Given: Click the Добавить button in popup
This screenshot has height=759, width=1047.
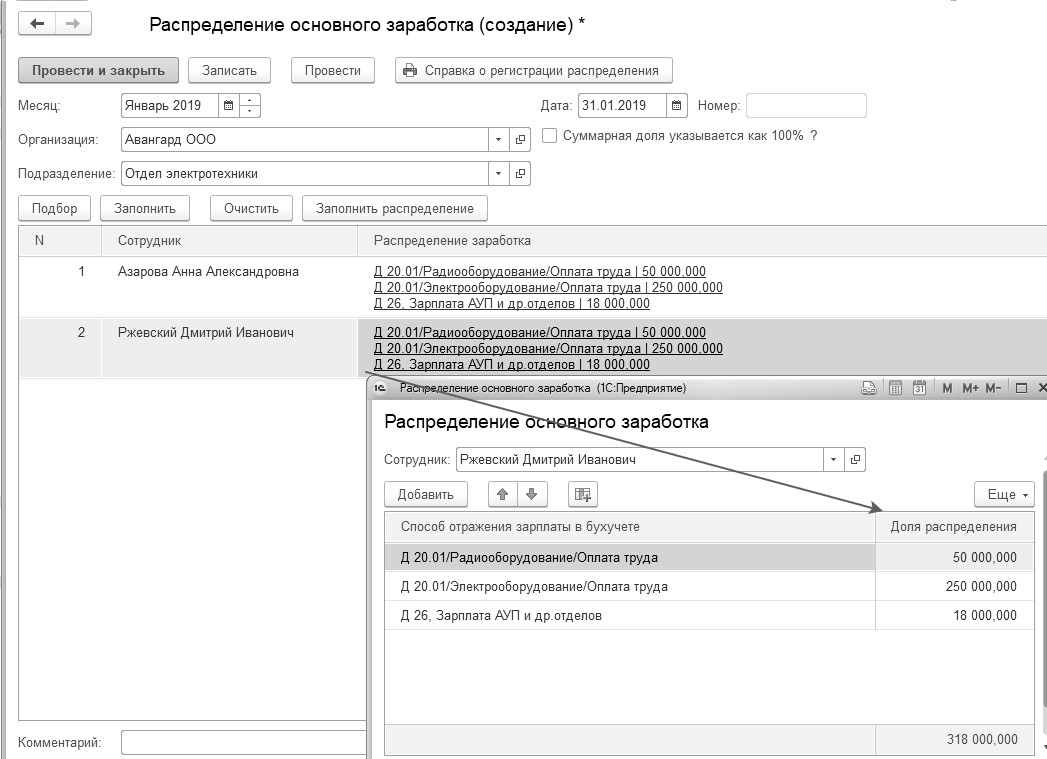Looking at the screenshot, I should pyautogui.click(x=425, y=494).
